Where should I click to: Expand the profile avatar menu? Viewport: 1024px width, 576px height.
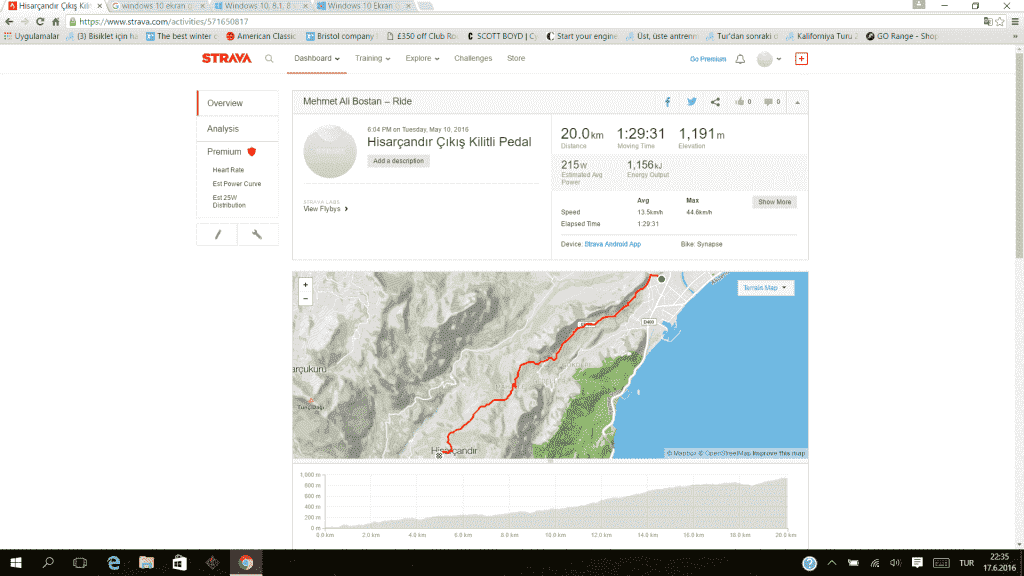tap(770, 59)
